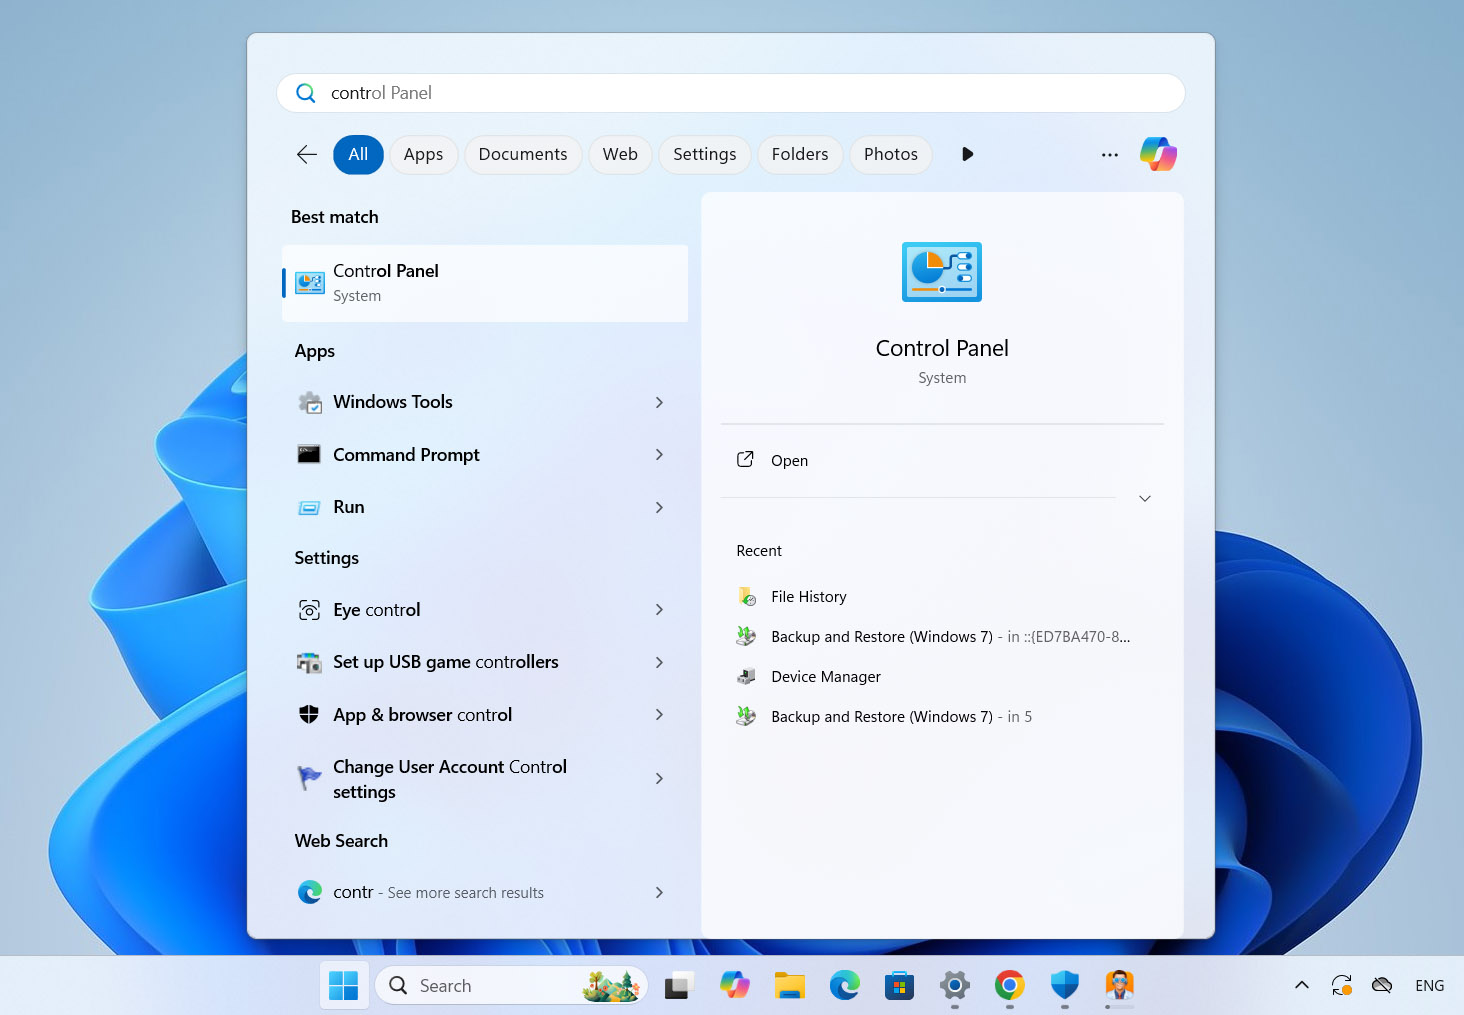
Task: Expand Change User Account Control chevron
Action: [x=659, y=778]
